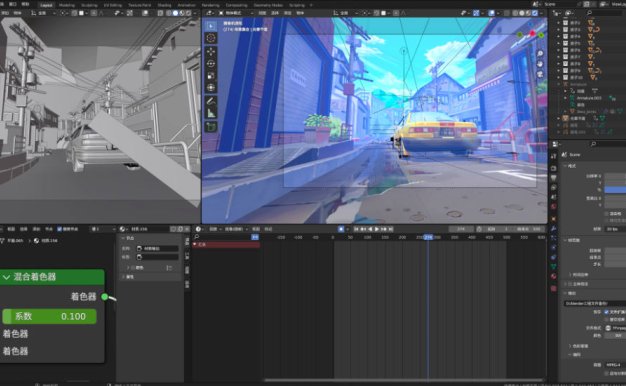The width and height of the screenshot is (626, 386).
Task: Switch right viewport to solid shading
Action: [x=522, y=13]
